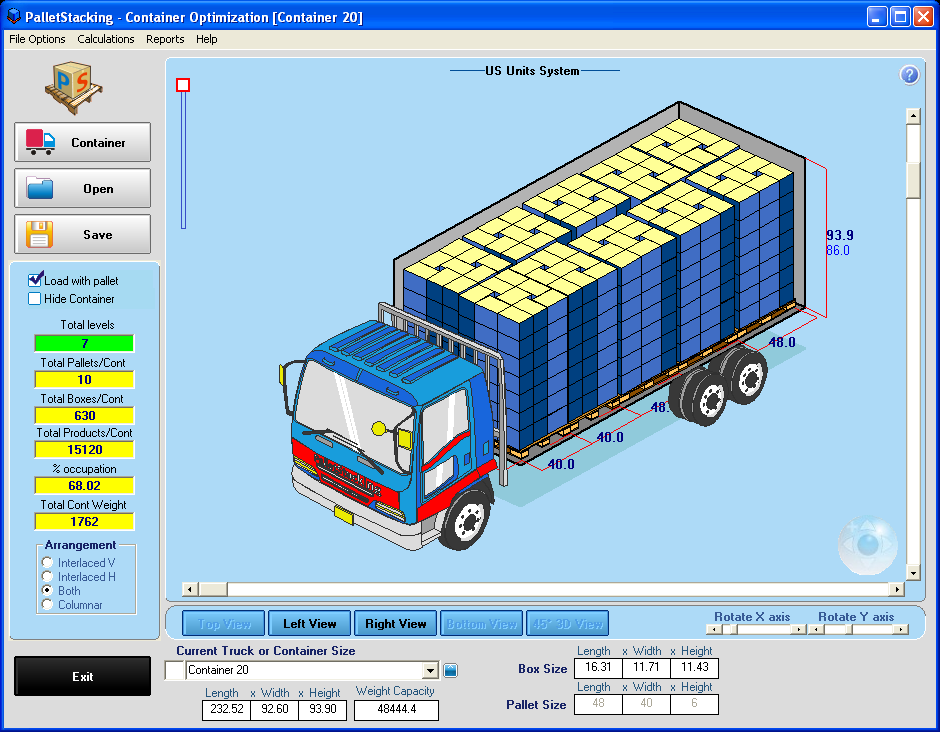Close the PalletStacking window
The height and width of the screenshot is (732, 940).
923,17
